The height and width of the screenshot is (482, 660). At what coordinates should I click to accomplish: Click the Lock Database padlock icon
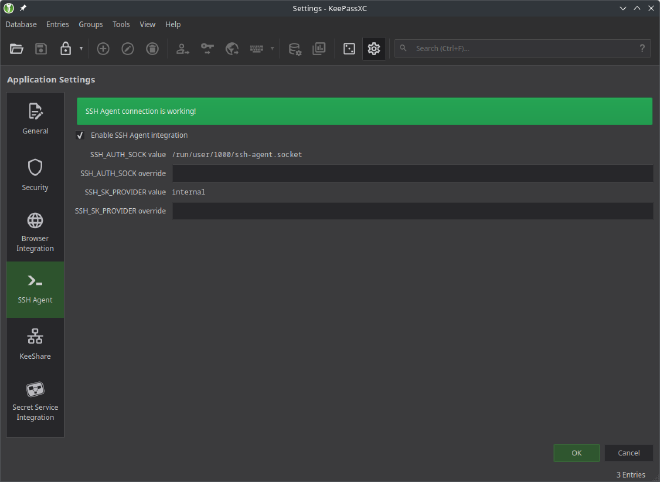click(x=65, y=49)
